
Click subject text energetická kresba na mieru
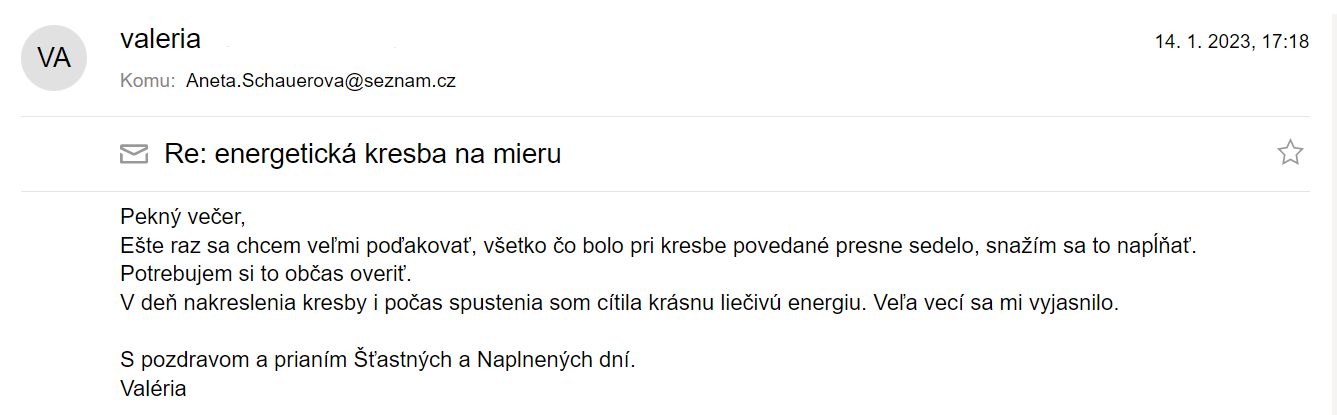(x=388, y=154)
